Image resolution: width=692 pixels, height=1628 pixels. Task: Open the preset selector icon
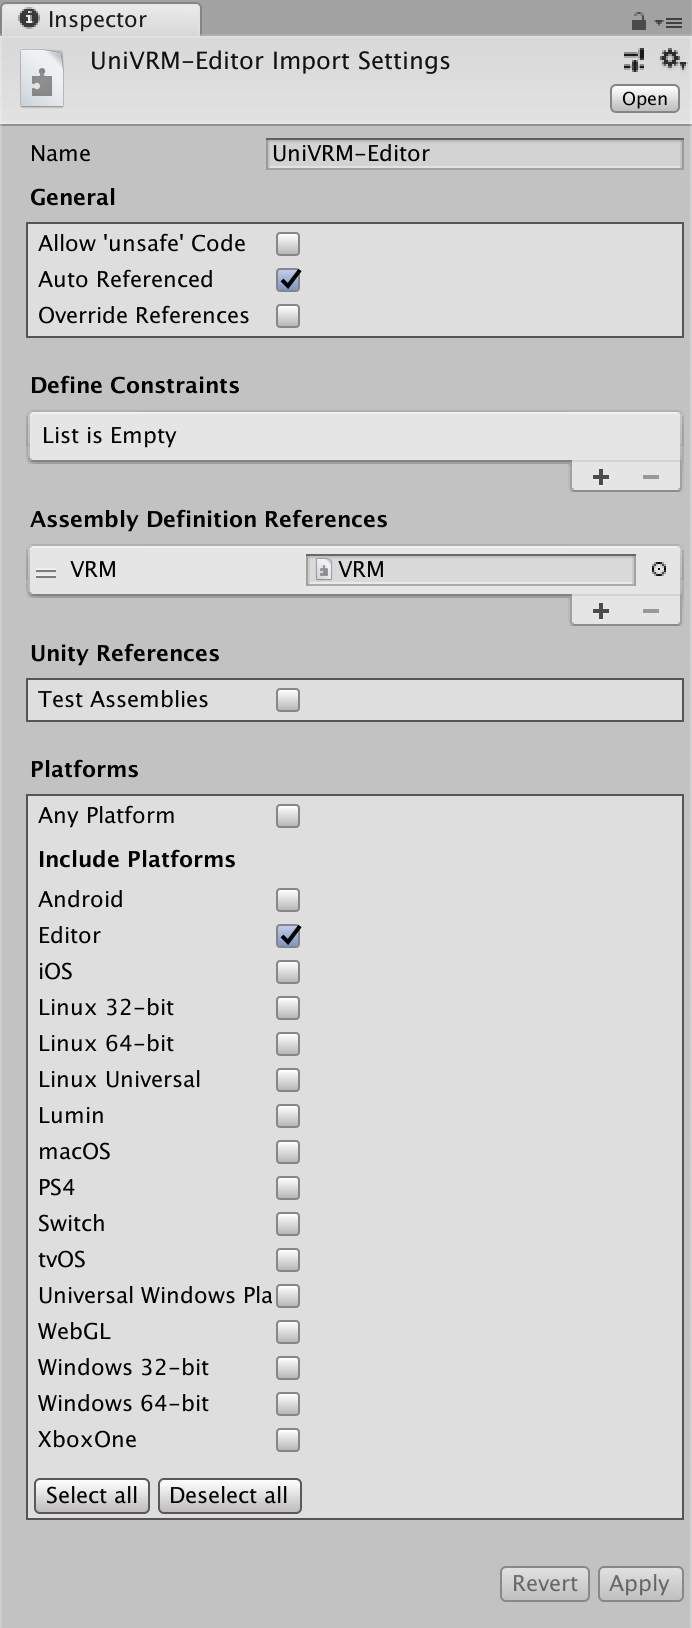coord(634,61)
